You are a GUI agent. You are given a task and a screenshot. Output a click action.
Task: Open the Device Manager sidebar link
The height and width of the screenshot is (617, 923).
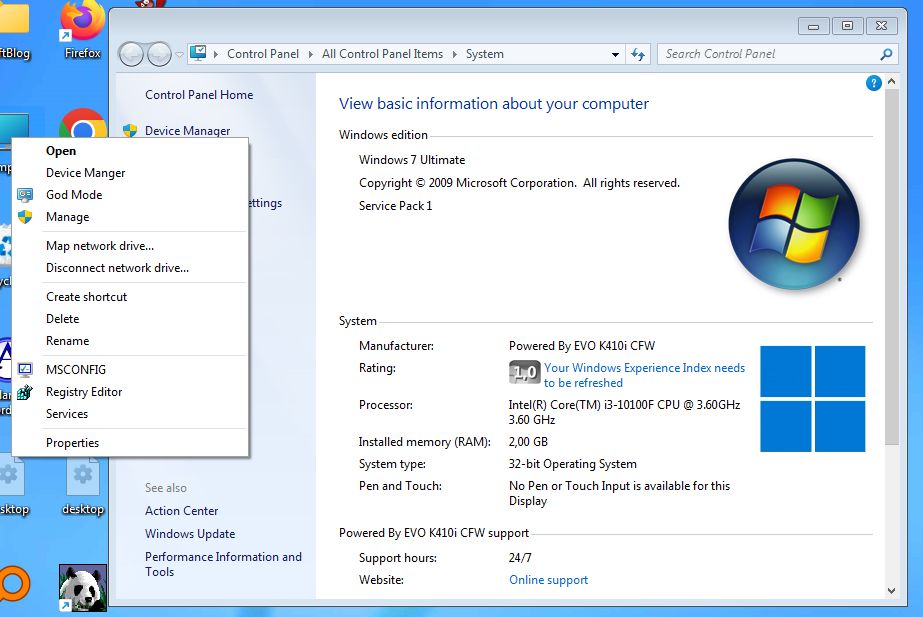tap(187, 131)
